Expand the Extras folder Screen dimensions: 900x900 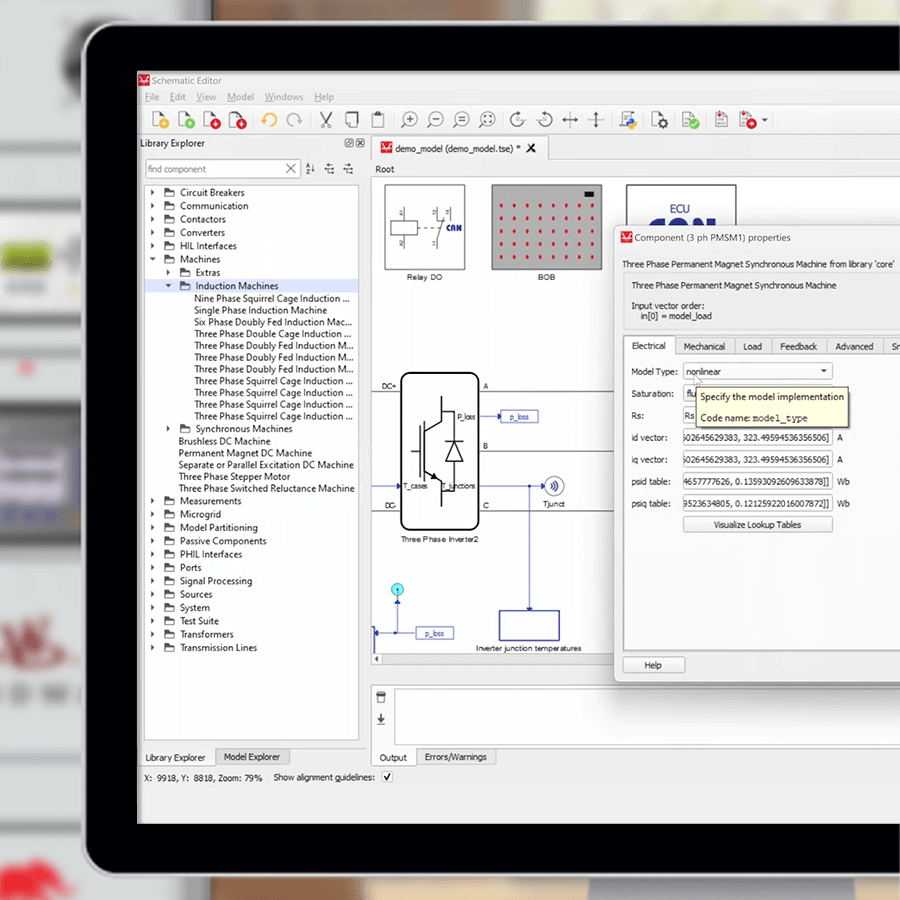pos(168,273)
